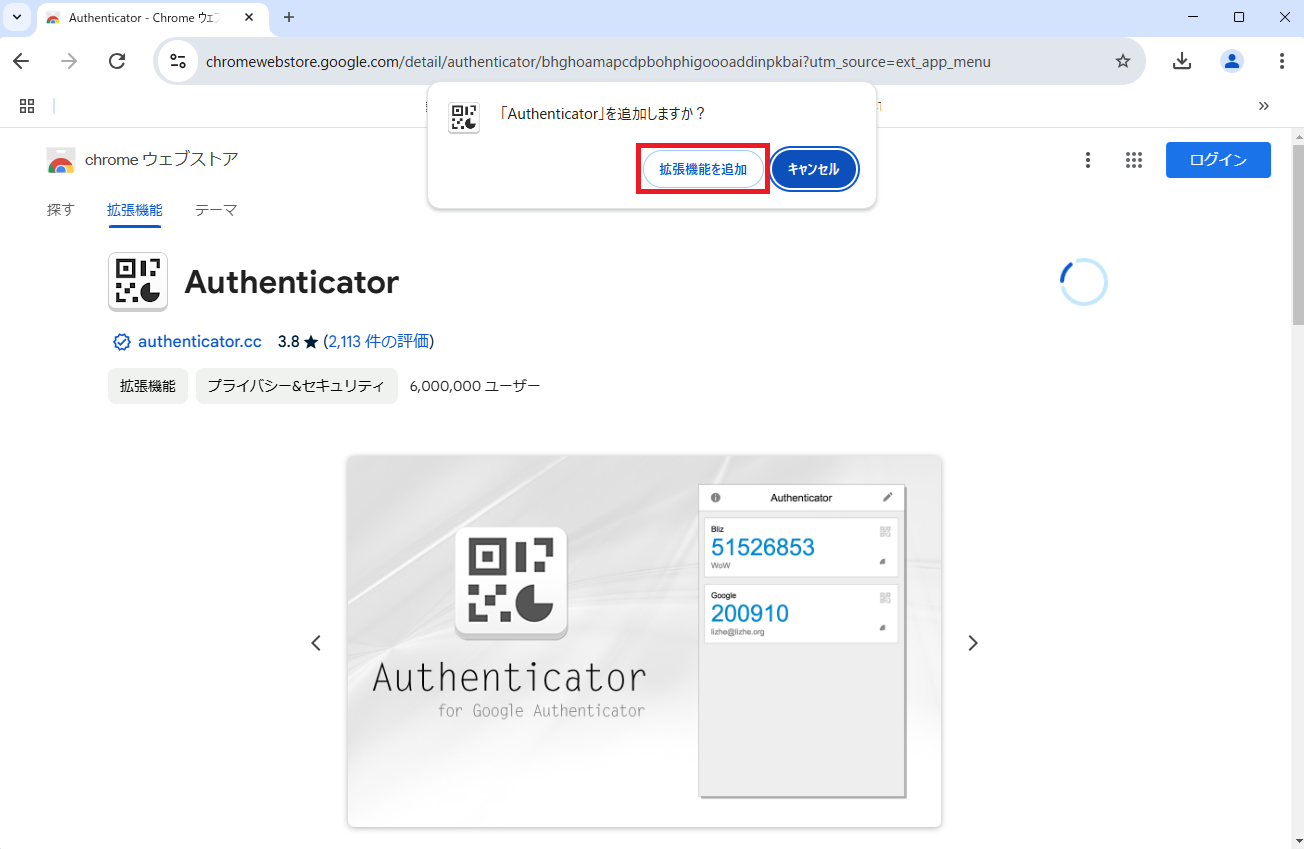Switch to the テーマ tab

pyautogui.click(x=216, y=210)
